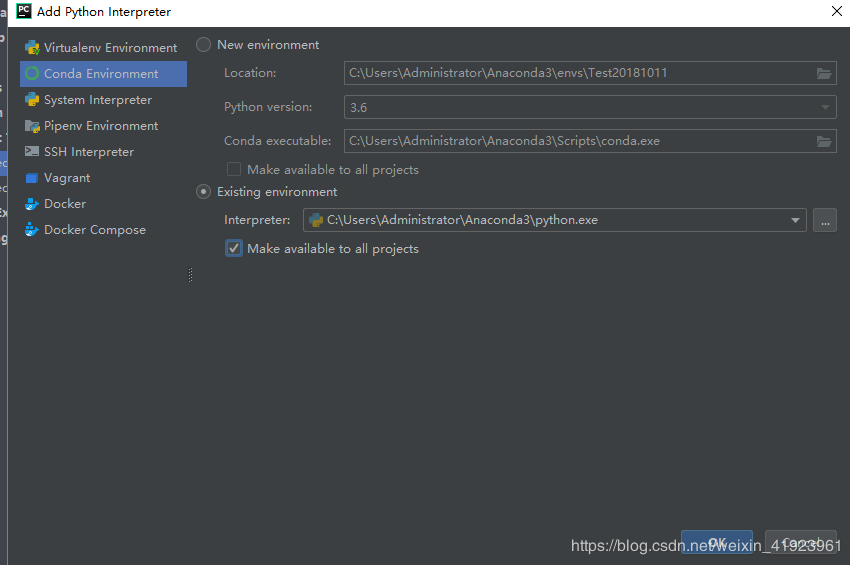Click the 'Add Python Interpreter' title text
The height and width of the screenshot is (565, 850).
coord(104,12)
